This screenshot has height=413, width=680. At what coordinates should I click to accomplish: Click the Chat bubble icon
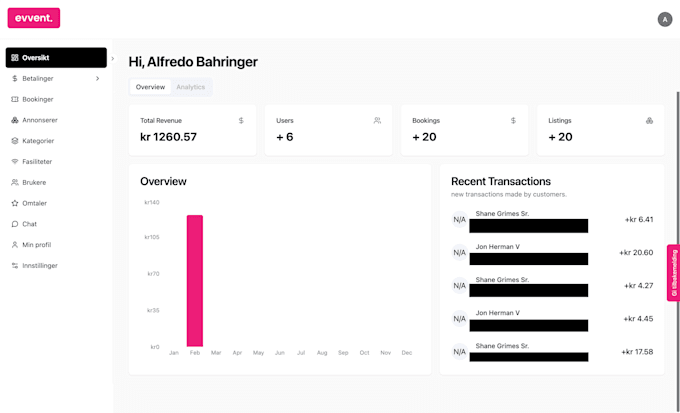14,224
